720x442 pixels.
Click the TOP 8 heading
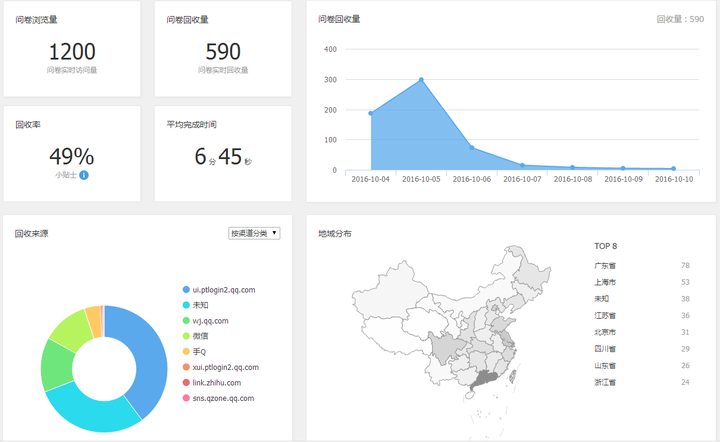(x=606, y=246)
